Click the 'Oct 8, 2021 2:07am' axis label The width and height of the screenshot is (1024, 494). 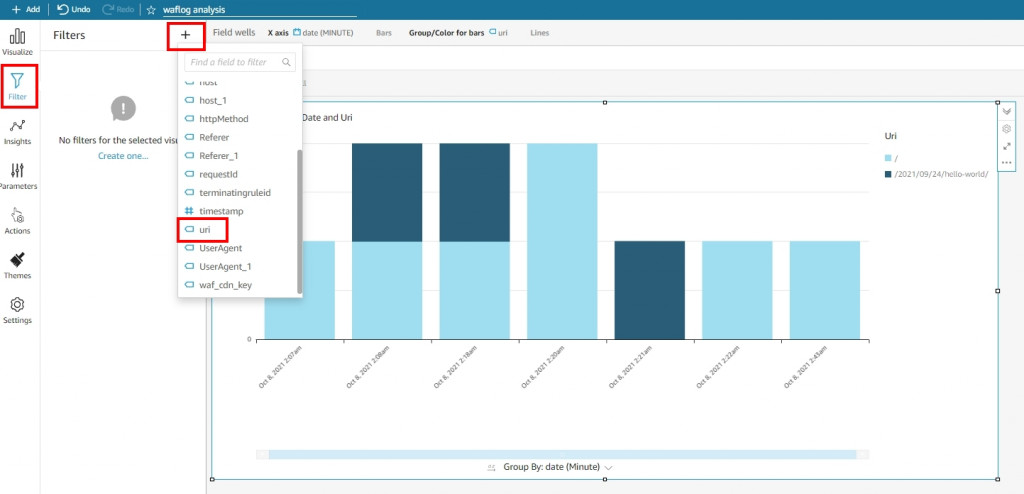pyautogui.click(x=280, y=367)
